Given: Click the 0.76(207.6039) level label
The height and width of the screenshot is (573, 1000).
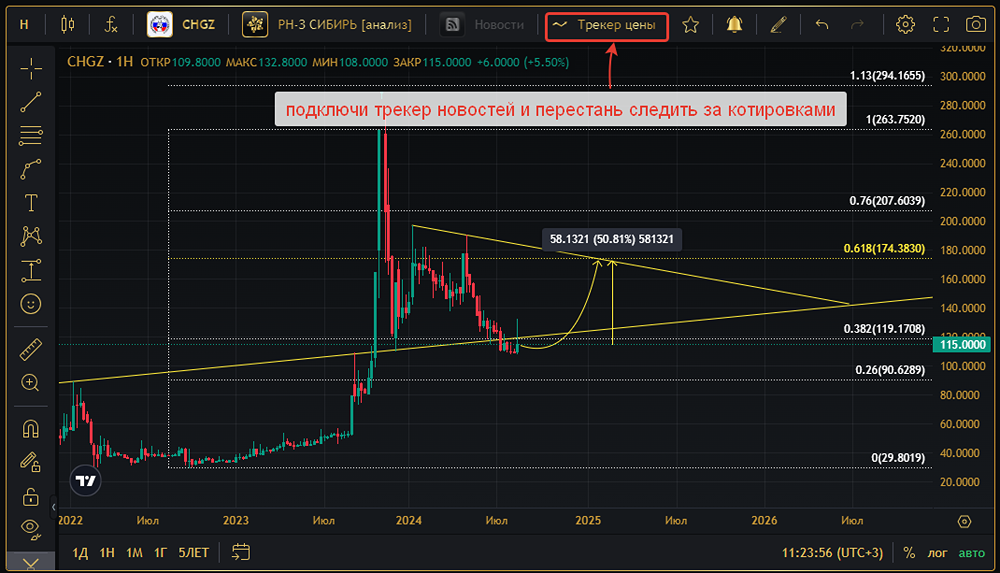Looking at the screenshot, I should pos(887,200).
